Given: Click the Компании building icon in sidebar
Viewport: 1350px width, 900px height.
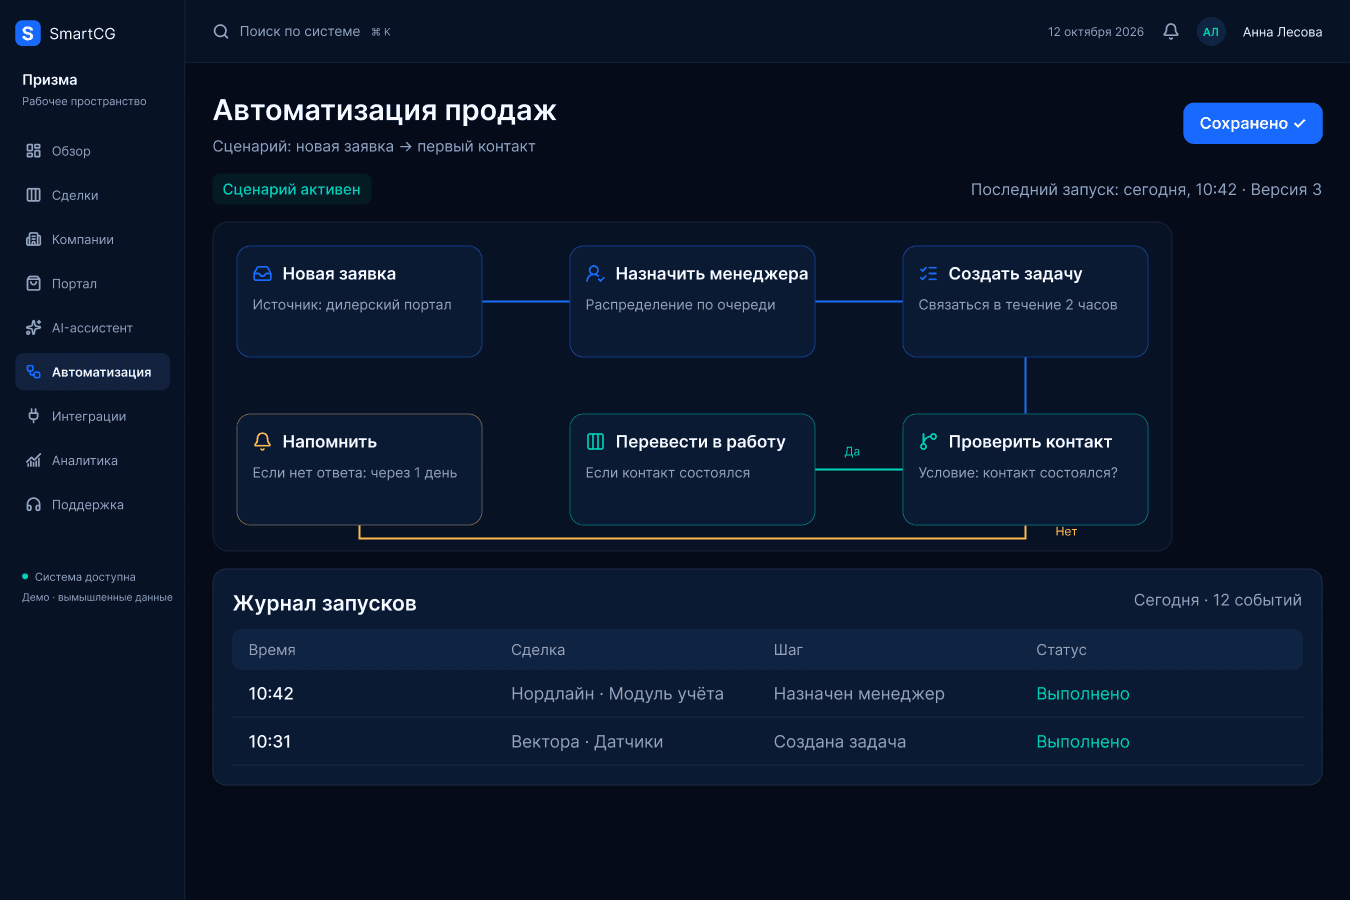Looking at the screenshot, I should pos(34,239).
